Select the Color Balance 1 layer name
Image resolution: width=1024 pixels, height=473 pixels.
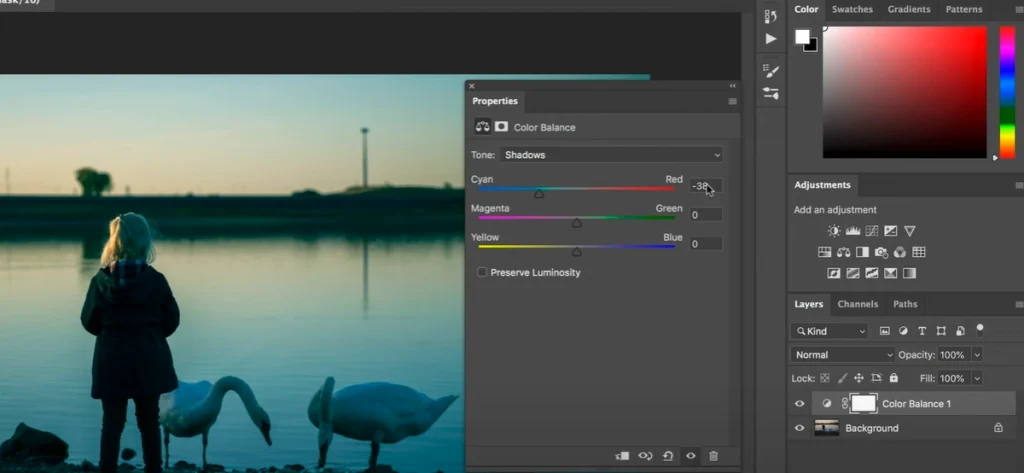(916, 404)
